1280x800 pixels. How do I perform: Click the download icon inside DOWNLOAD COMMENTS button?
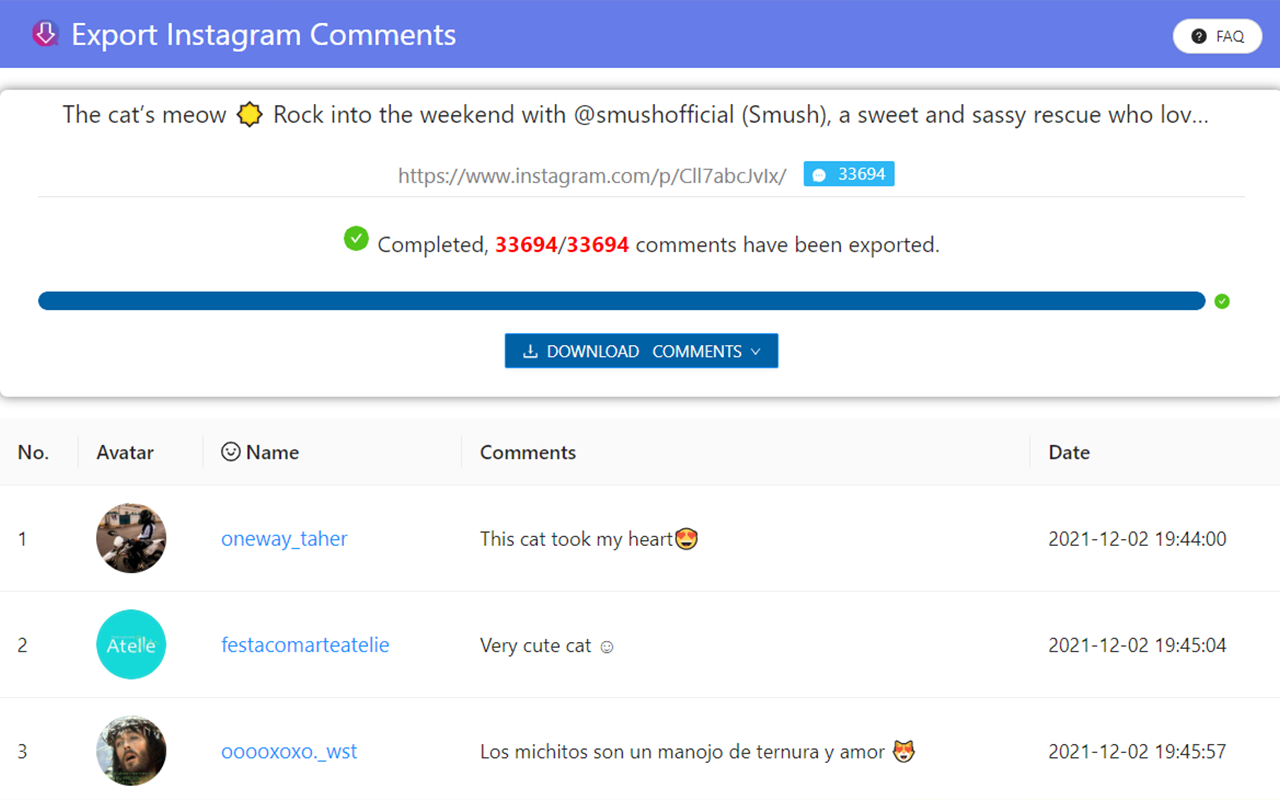(x=529, y=351)
